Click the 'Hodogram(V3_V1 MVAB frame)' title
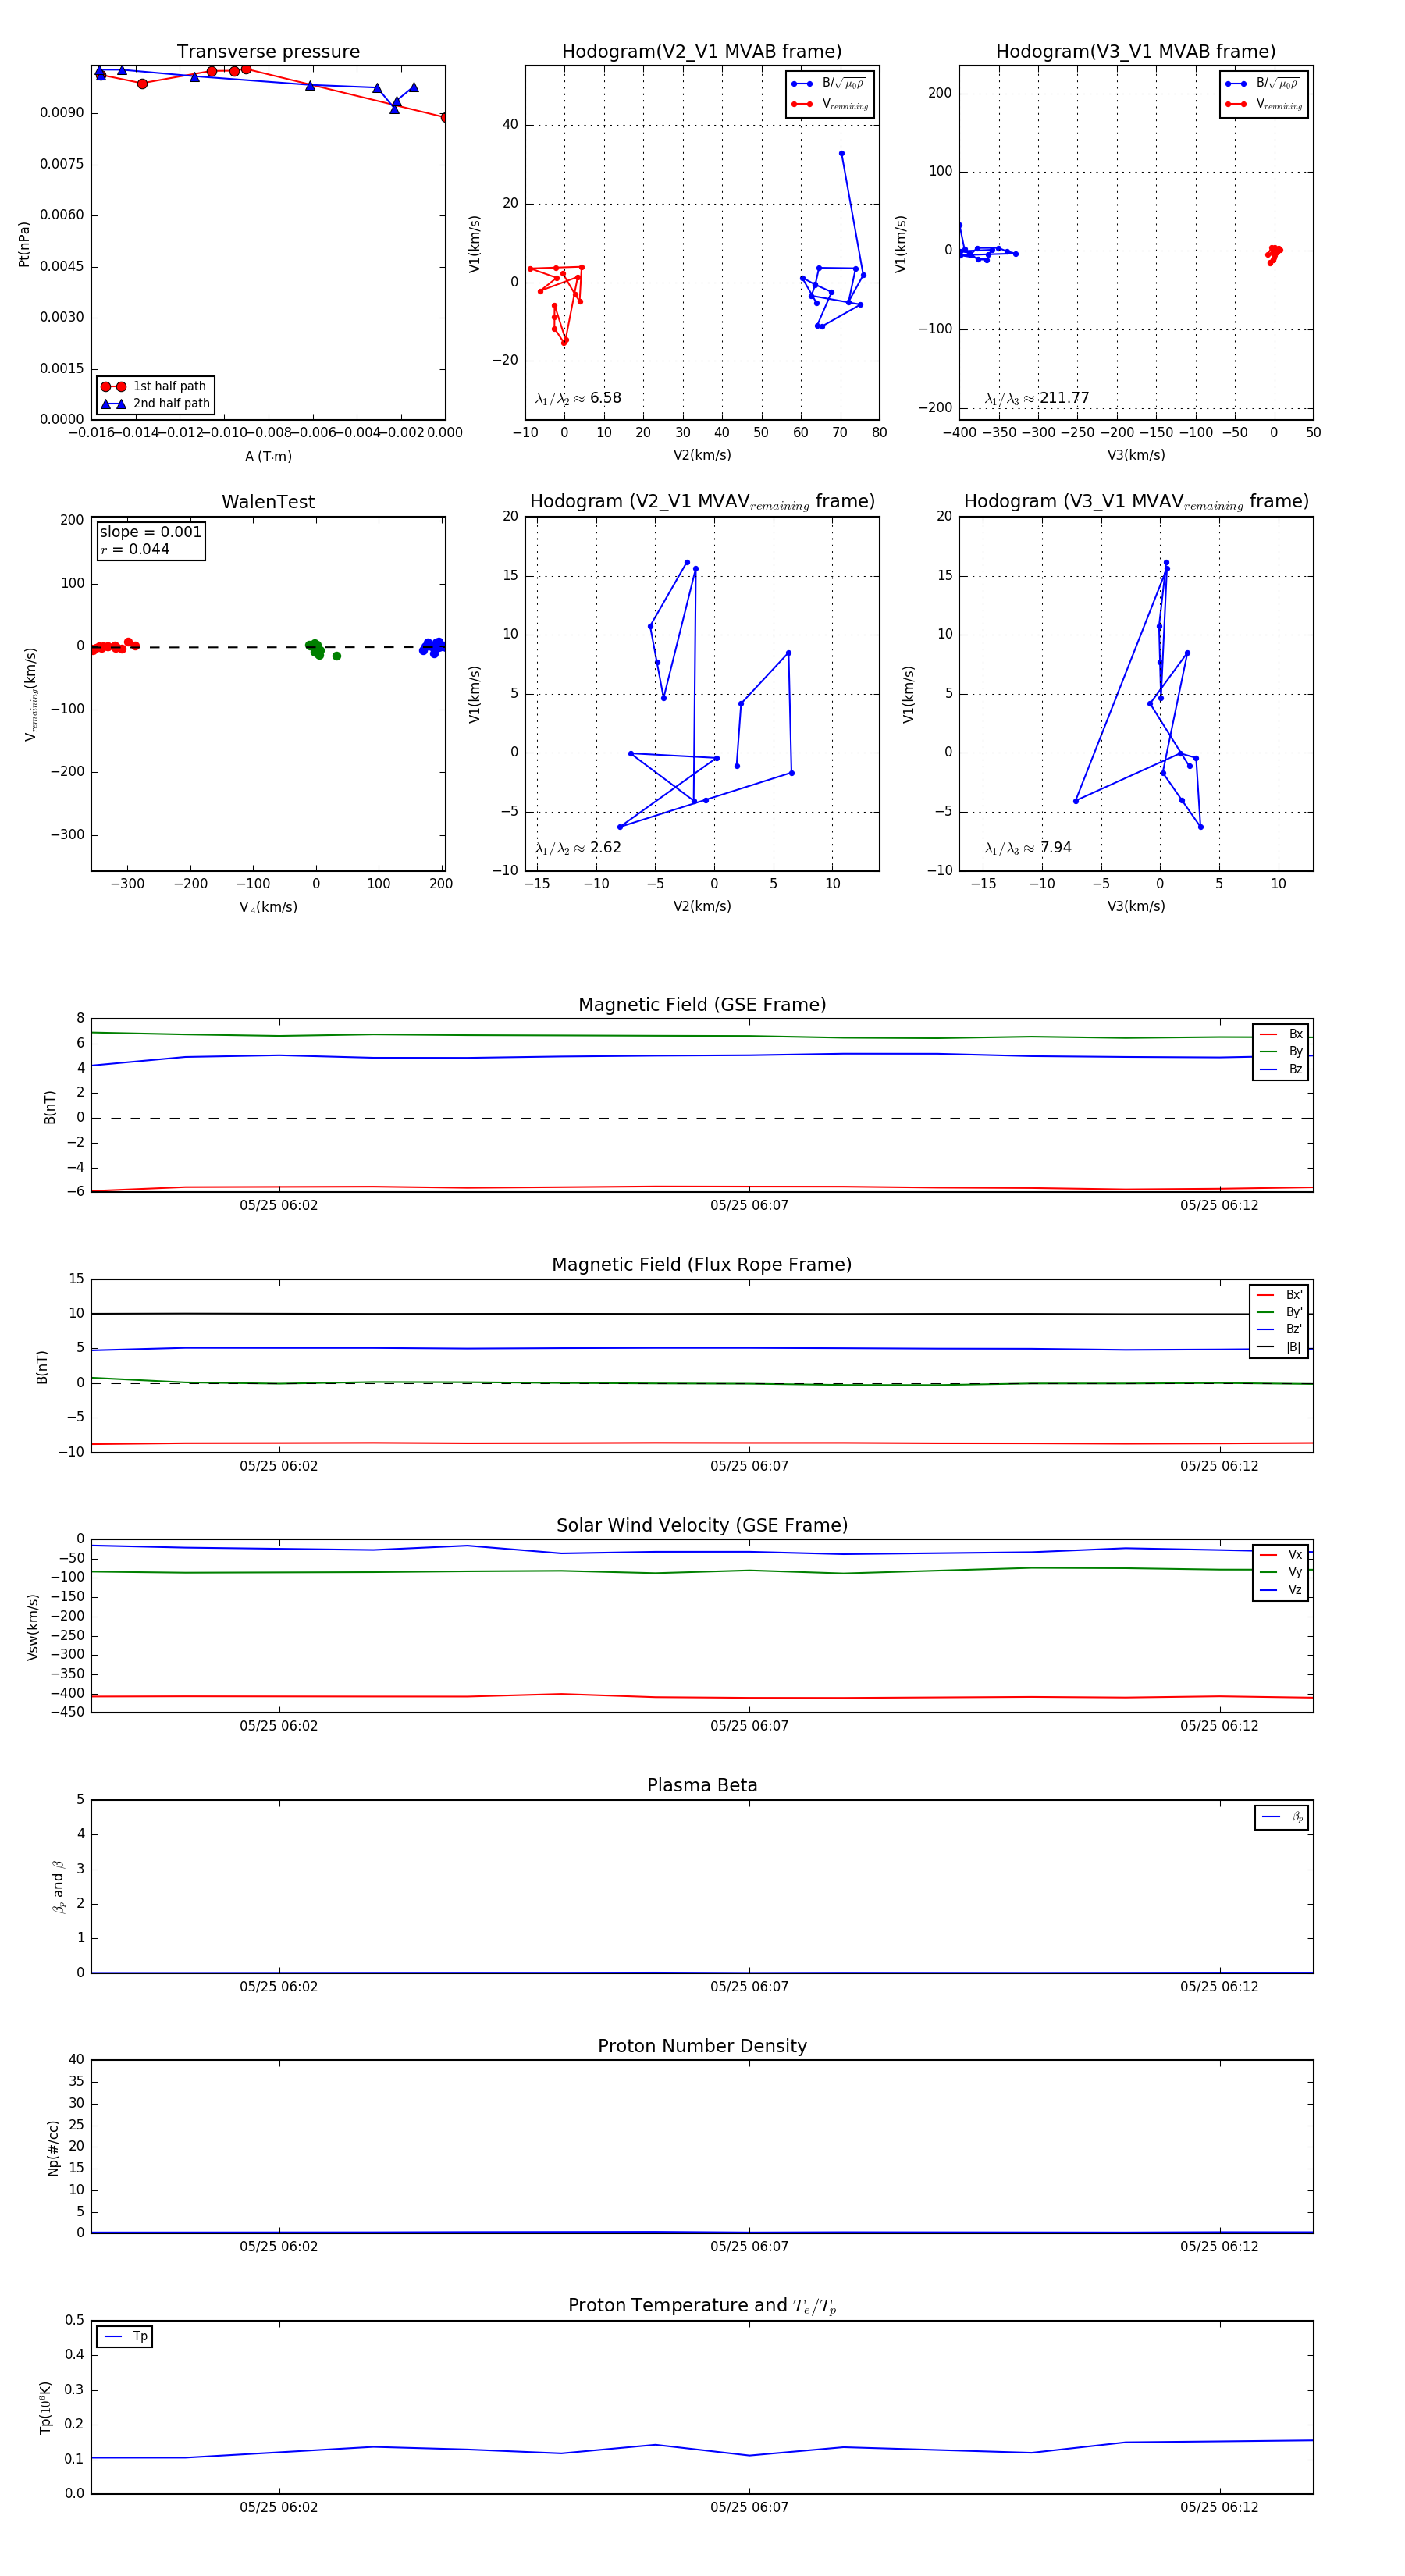The image size is (1405, 2576). click(1136, 52)
